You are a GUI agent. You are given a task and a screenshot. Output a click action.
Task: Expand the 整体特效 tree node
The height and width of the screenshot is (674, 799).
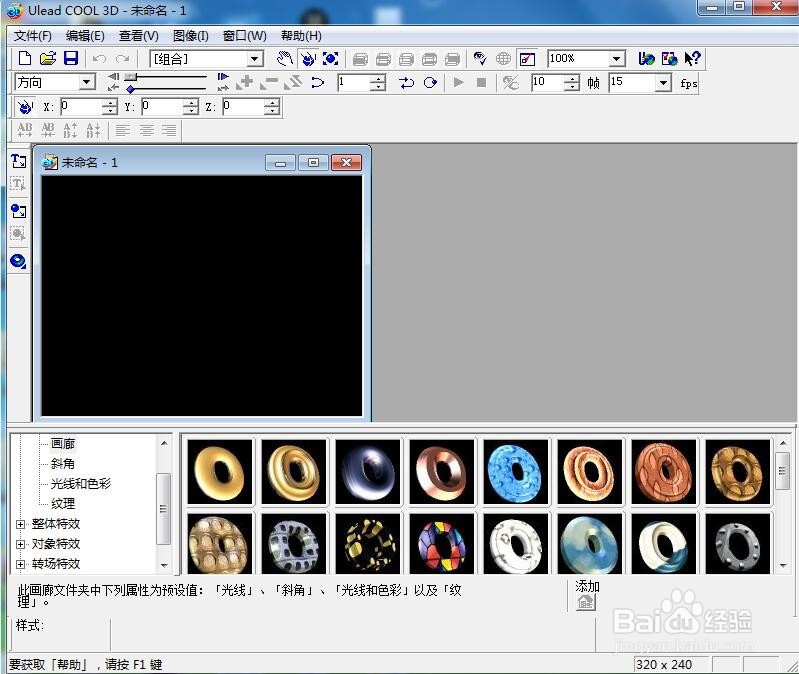coord(20,524)
